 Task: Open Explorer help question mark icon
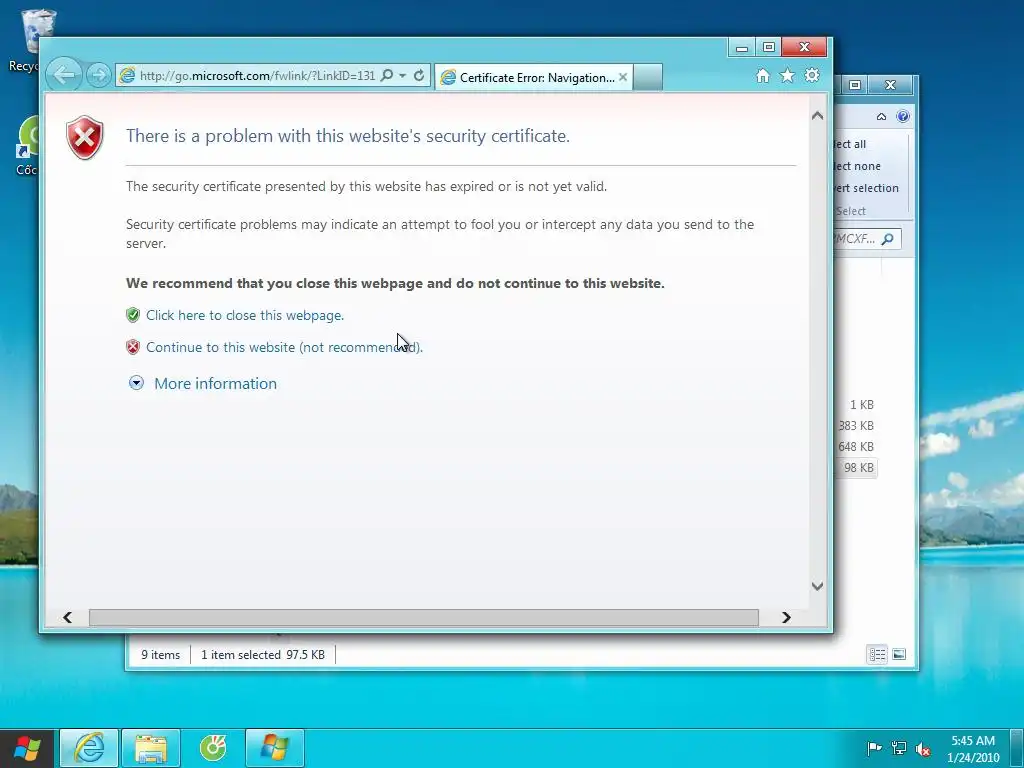(x=903, y=116)
